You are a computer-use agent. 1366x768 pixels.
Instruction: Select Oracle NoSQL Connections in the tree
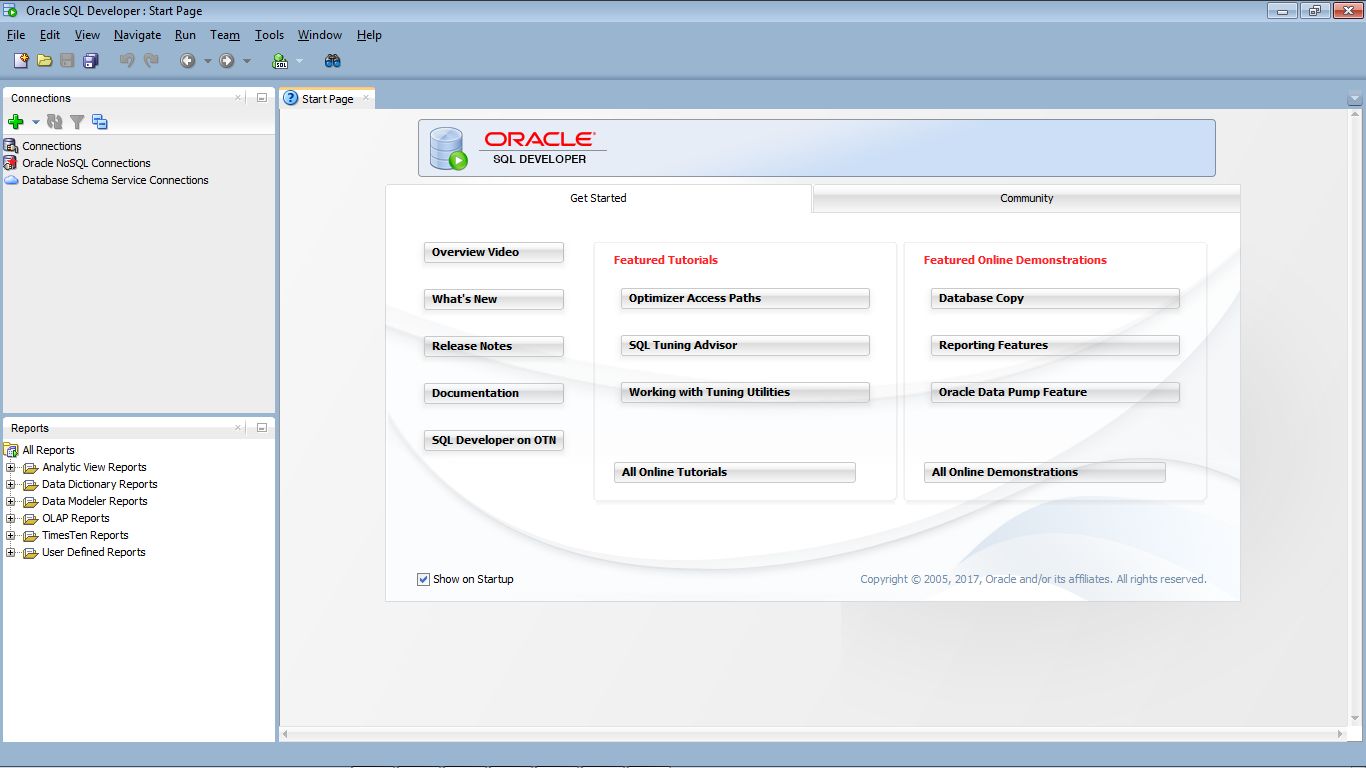(x=86, y=162)
